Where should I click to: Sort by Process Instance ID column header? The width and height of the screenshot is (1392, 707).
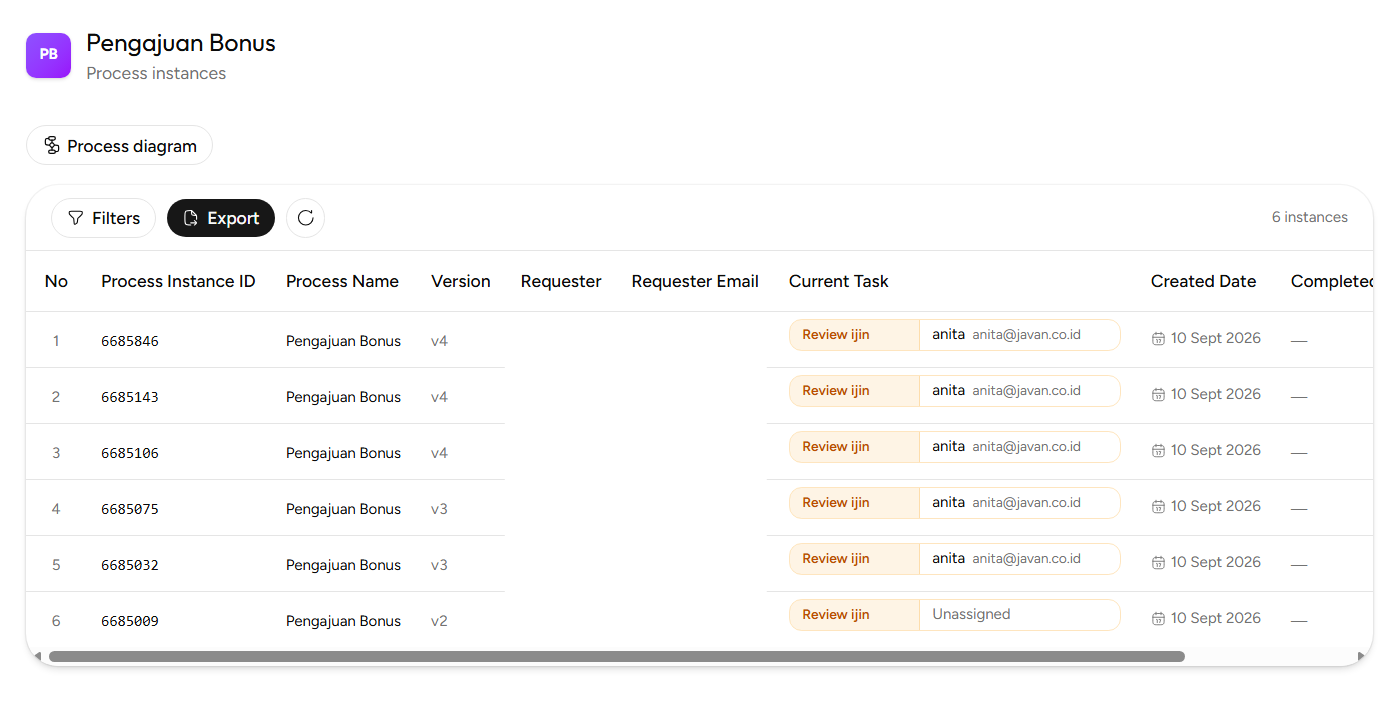(178, 281)
